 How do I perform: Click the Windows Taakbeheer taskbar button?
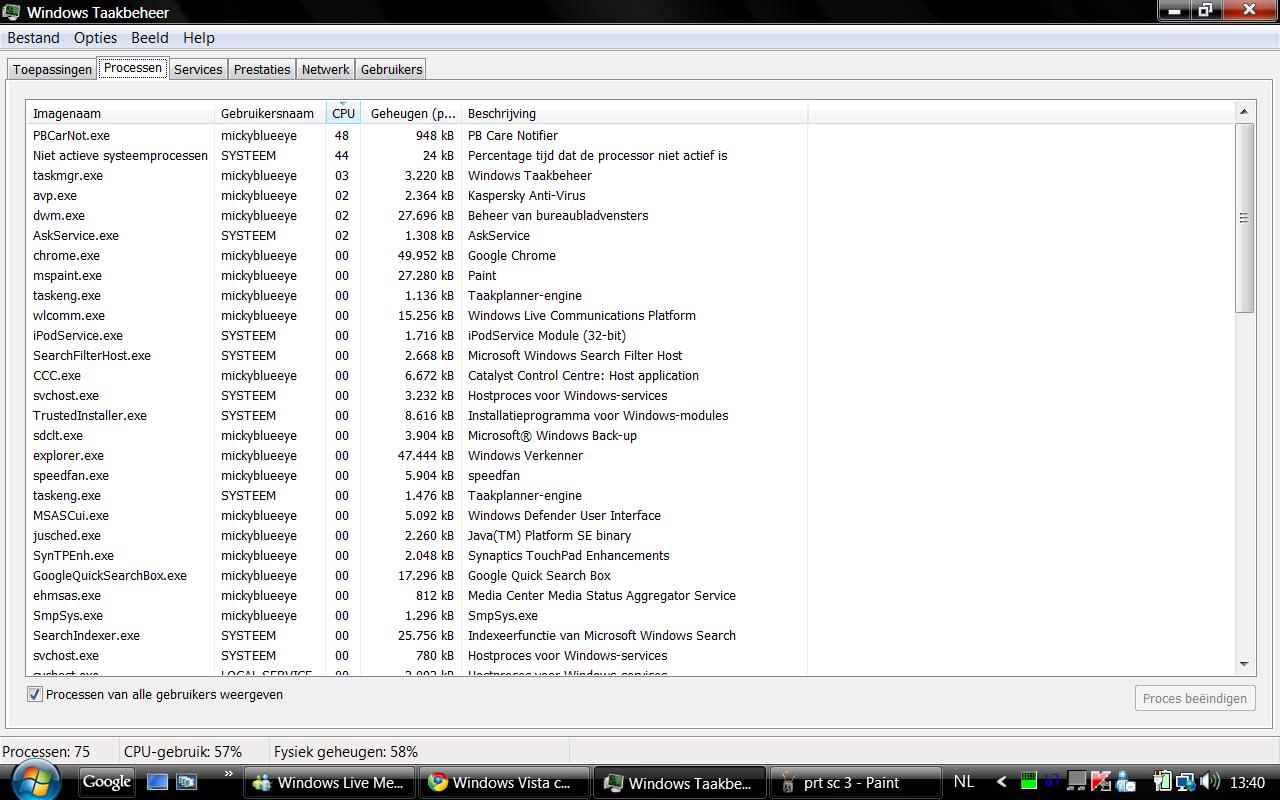click(679, 783)
